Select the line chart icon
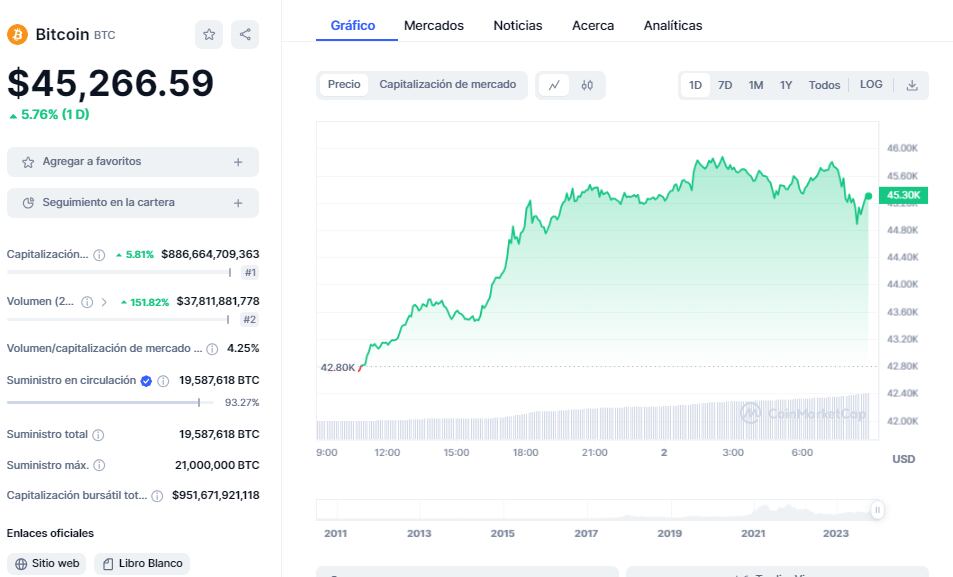This screenshot has height=577, width=953. 556,85
